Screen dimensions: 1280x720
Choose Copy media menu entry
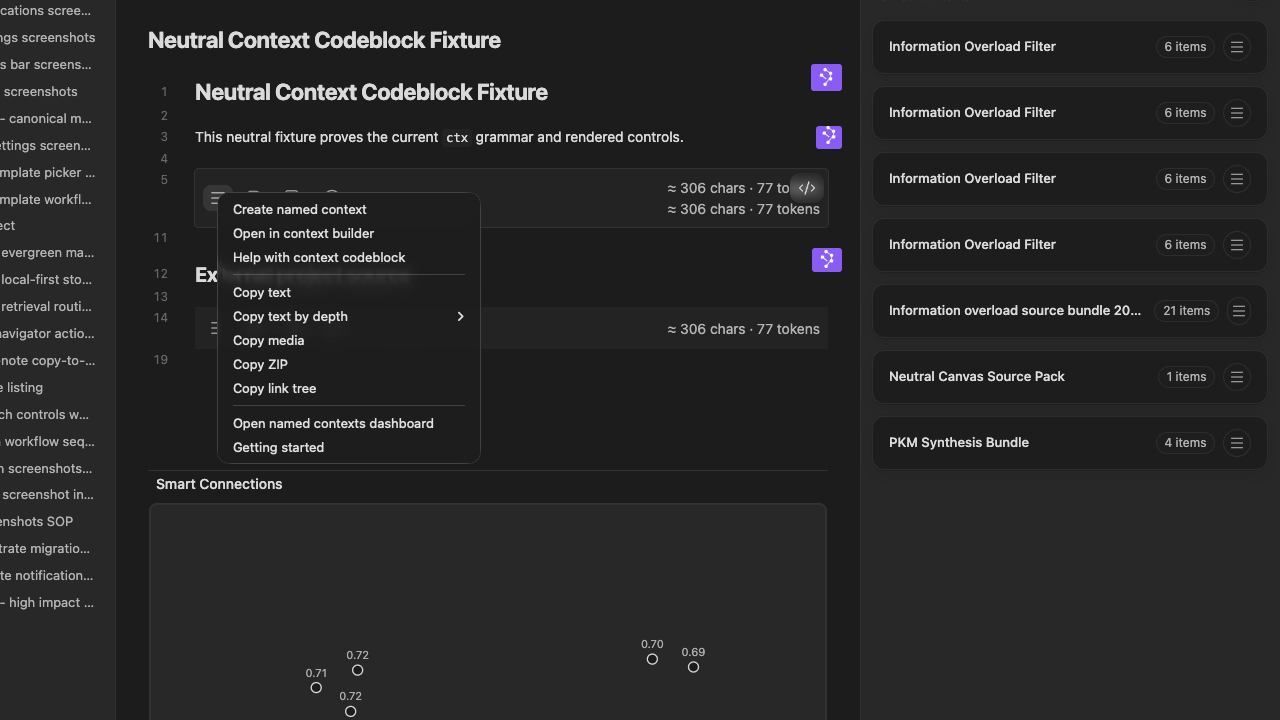[x=349, y=341]
